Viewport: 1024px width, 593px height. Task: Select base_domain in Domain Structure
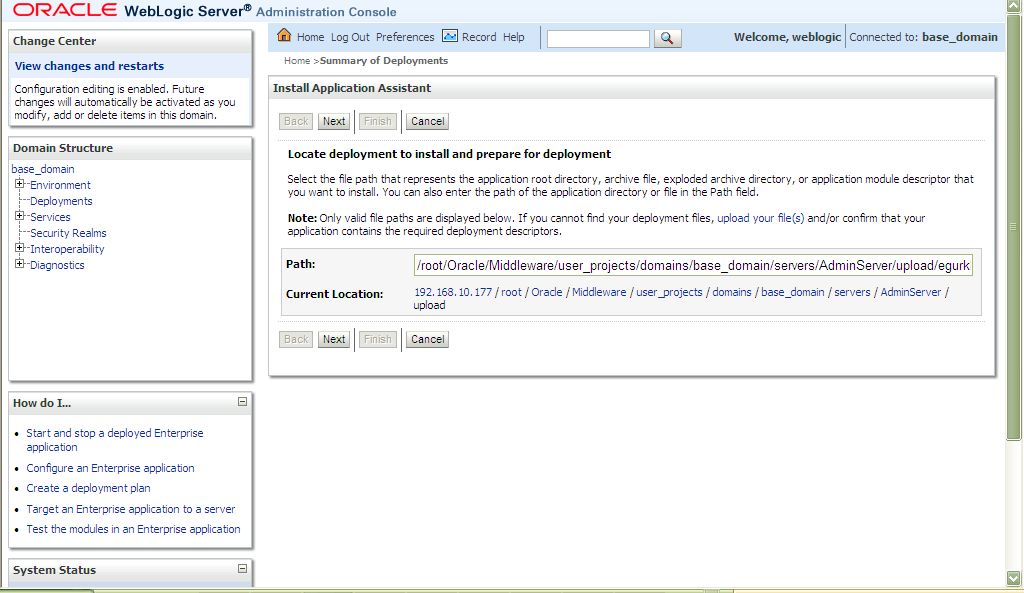click(x=43, y=169)
